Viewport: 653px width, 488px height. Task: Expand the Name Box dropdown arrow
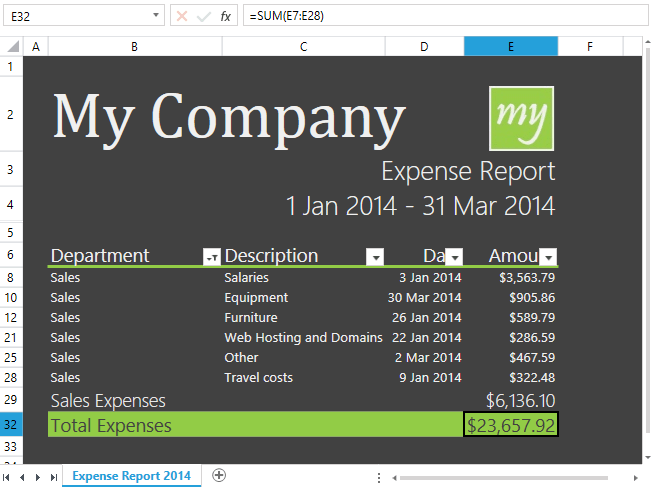point(155,16)
